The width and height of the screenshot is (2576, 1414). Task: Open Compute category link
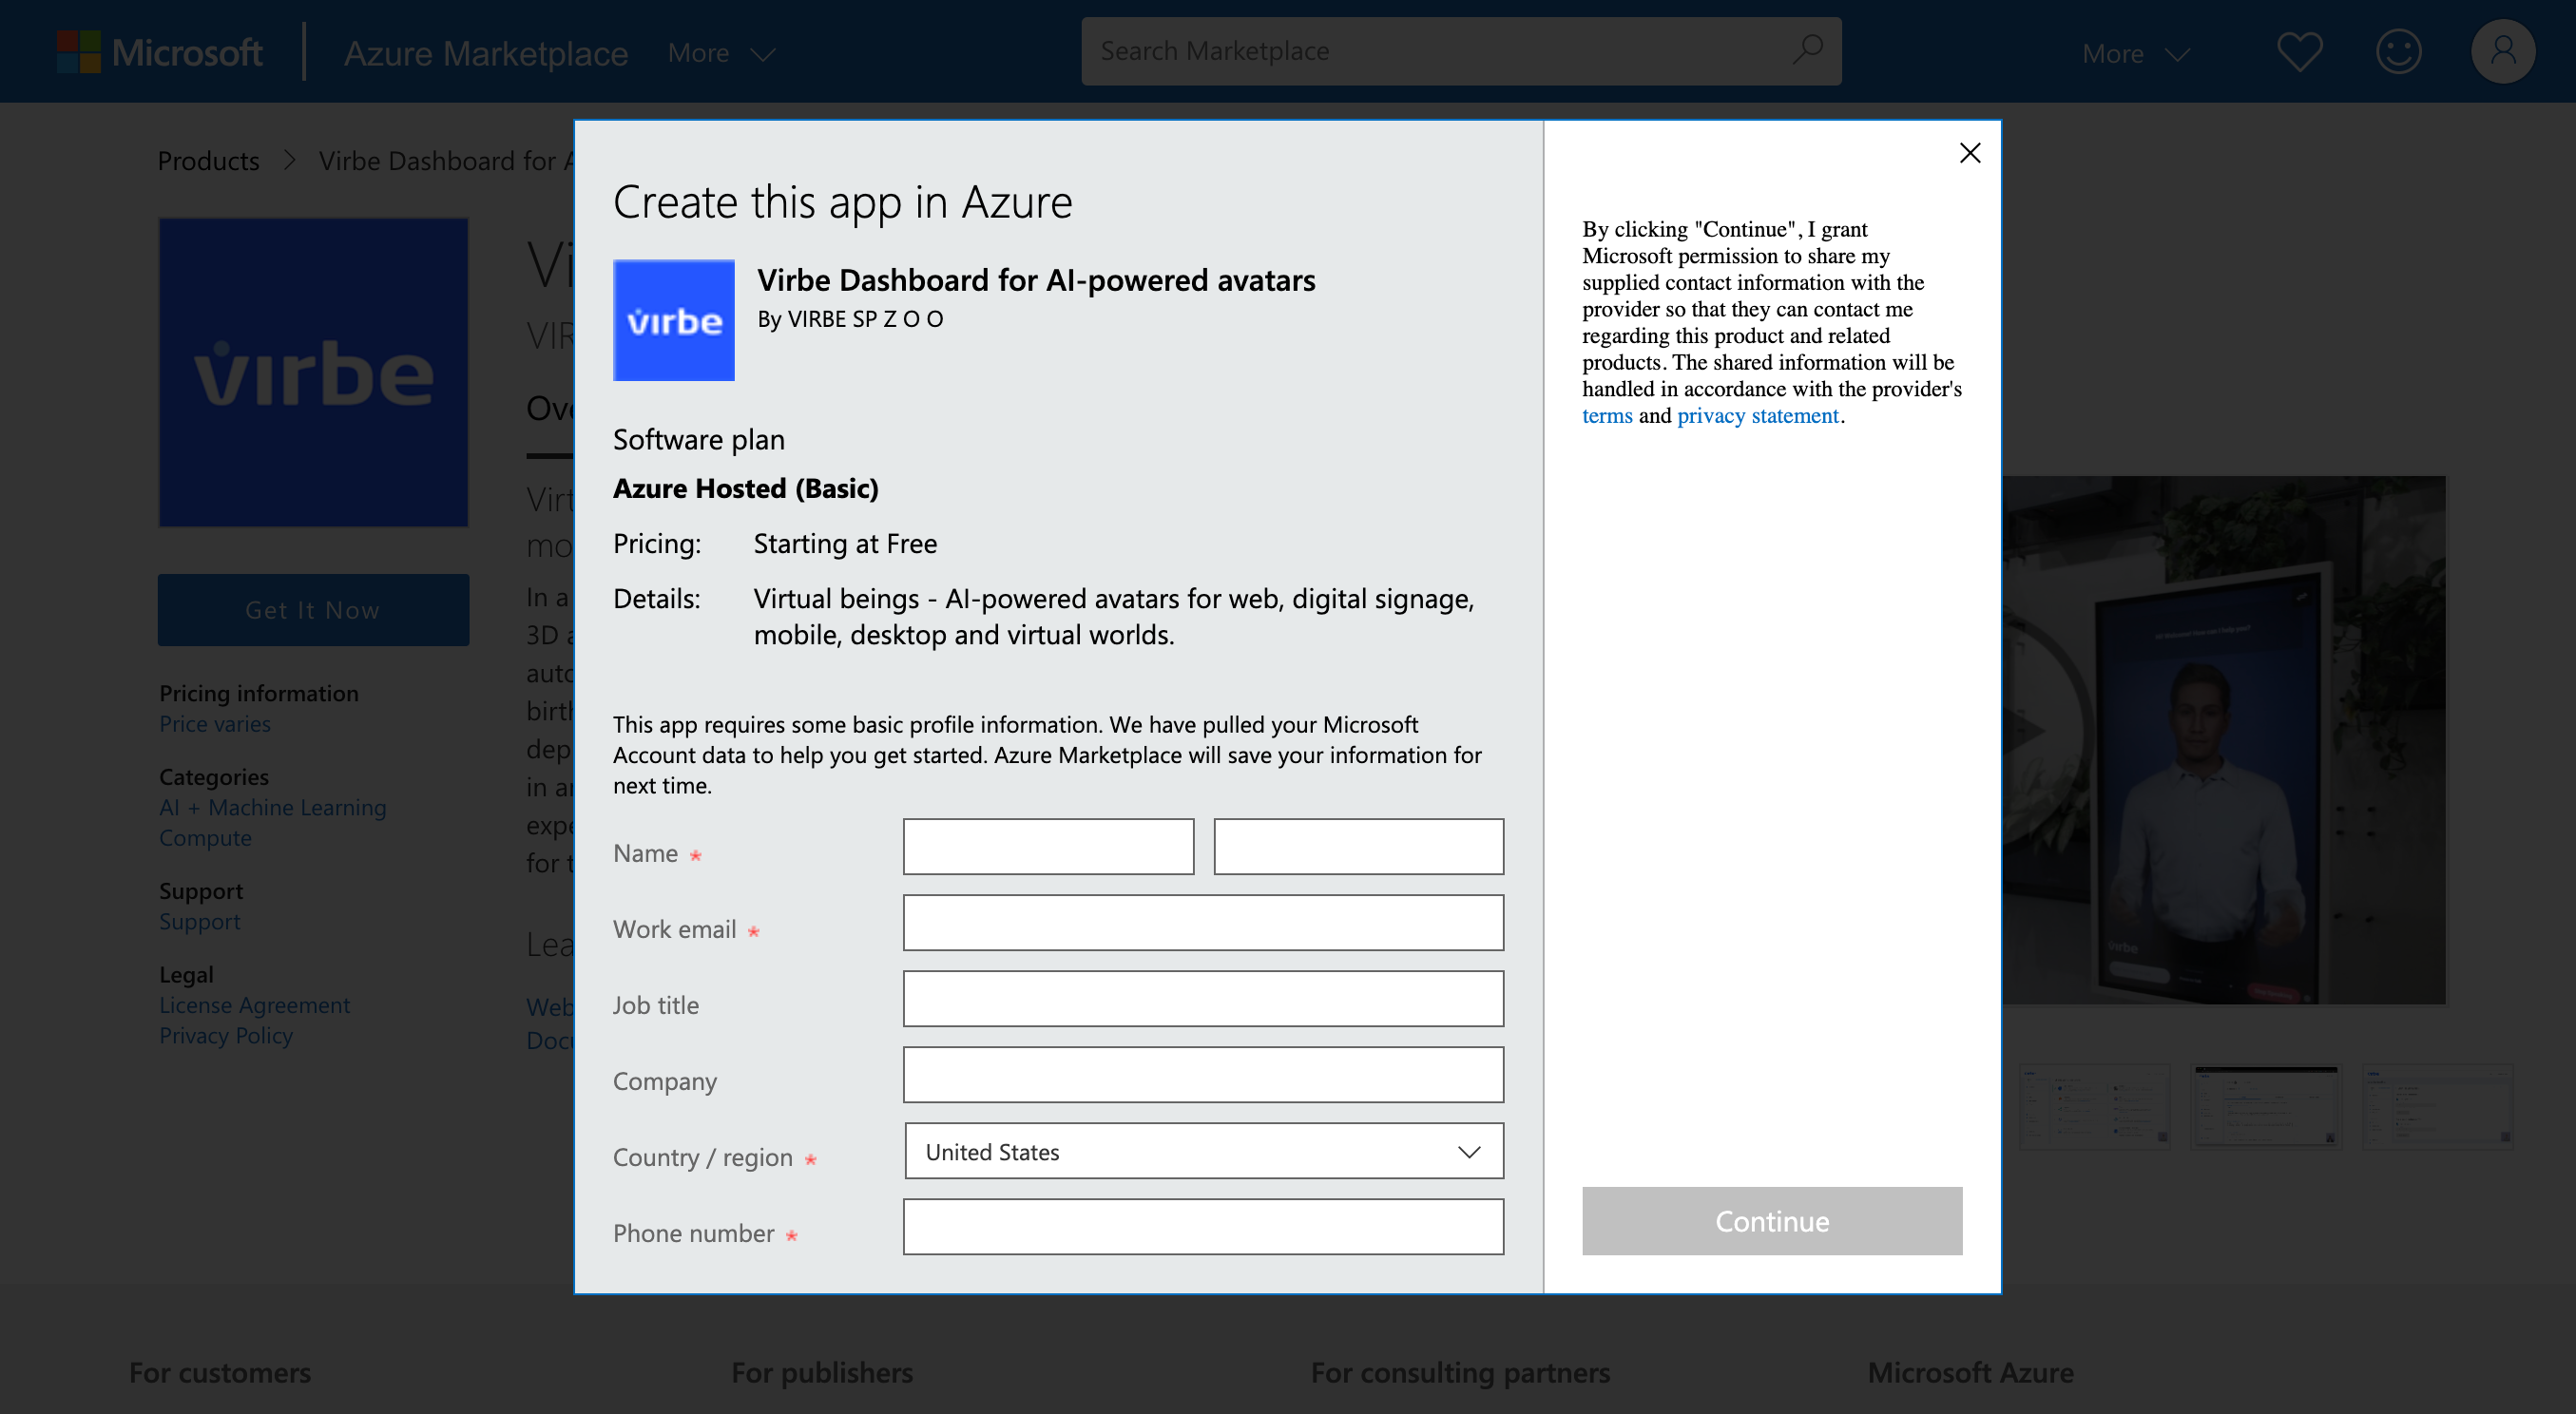(x=205, y=838)
